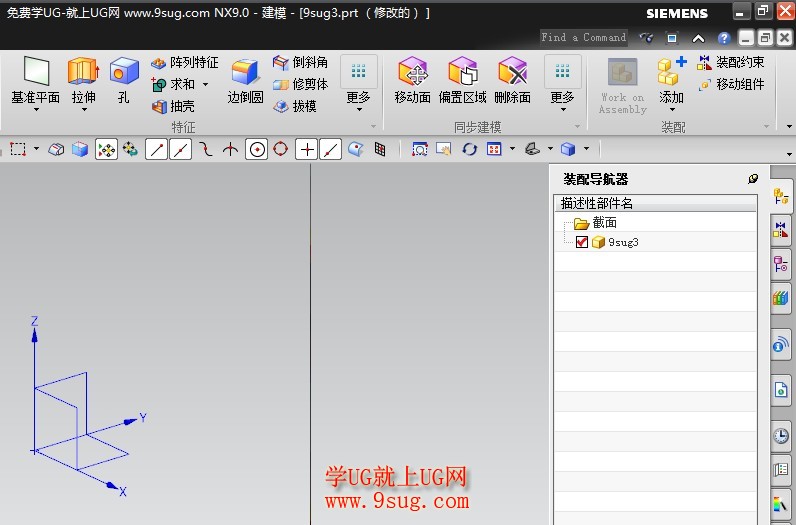Expand 更多 in the 同步建模 group
Image resolution: width=796 pixels, height=525 pixels.
562,84
